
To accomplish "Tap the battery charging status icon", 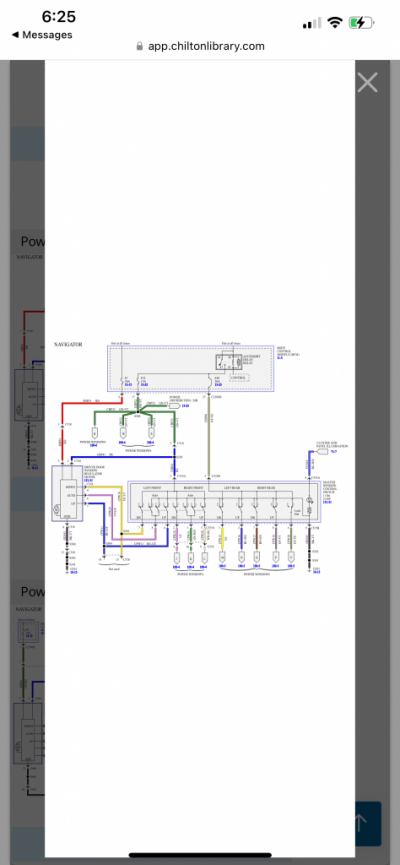I will (361, 23).
